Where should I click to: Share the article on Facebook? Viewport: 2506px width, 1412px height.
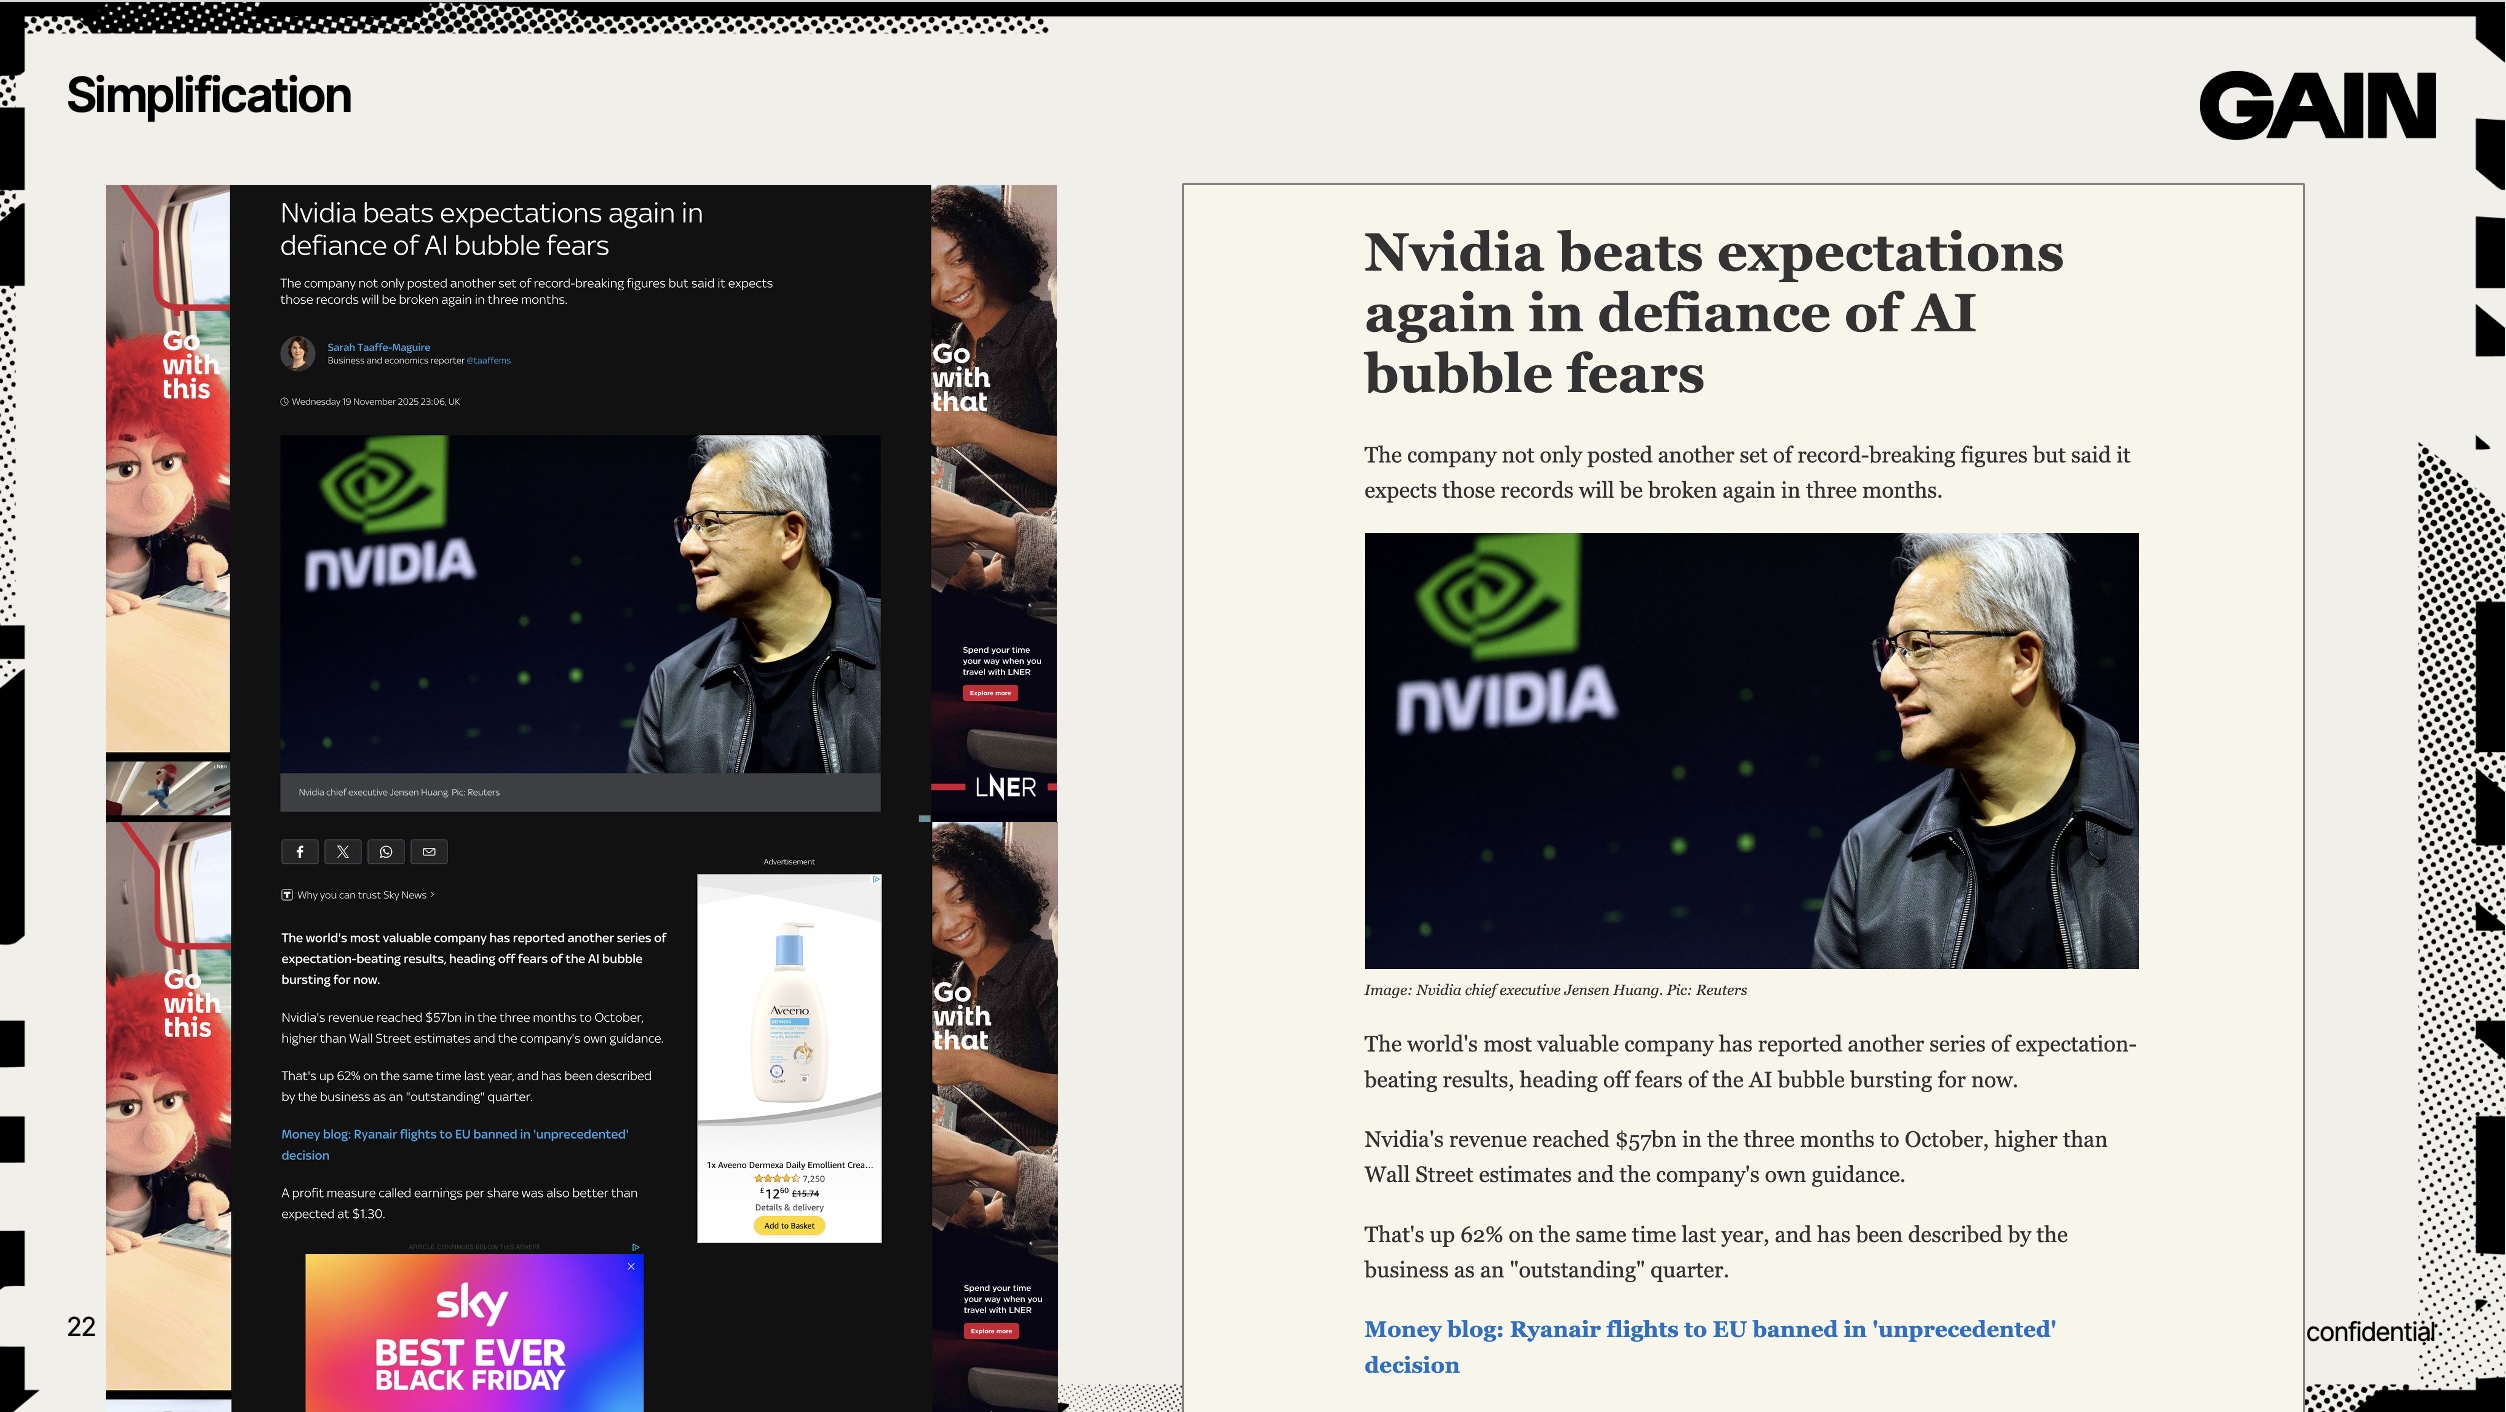pos(299,852)
